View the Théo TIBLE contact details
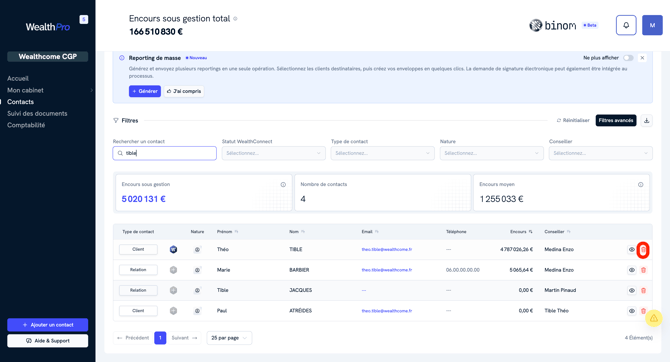 coord(632,250)
